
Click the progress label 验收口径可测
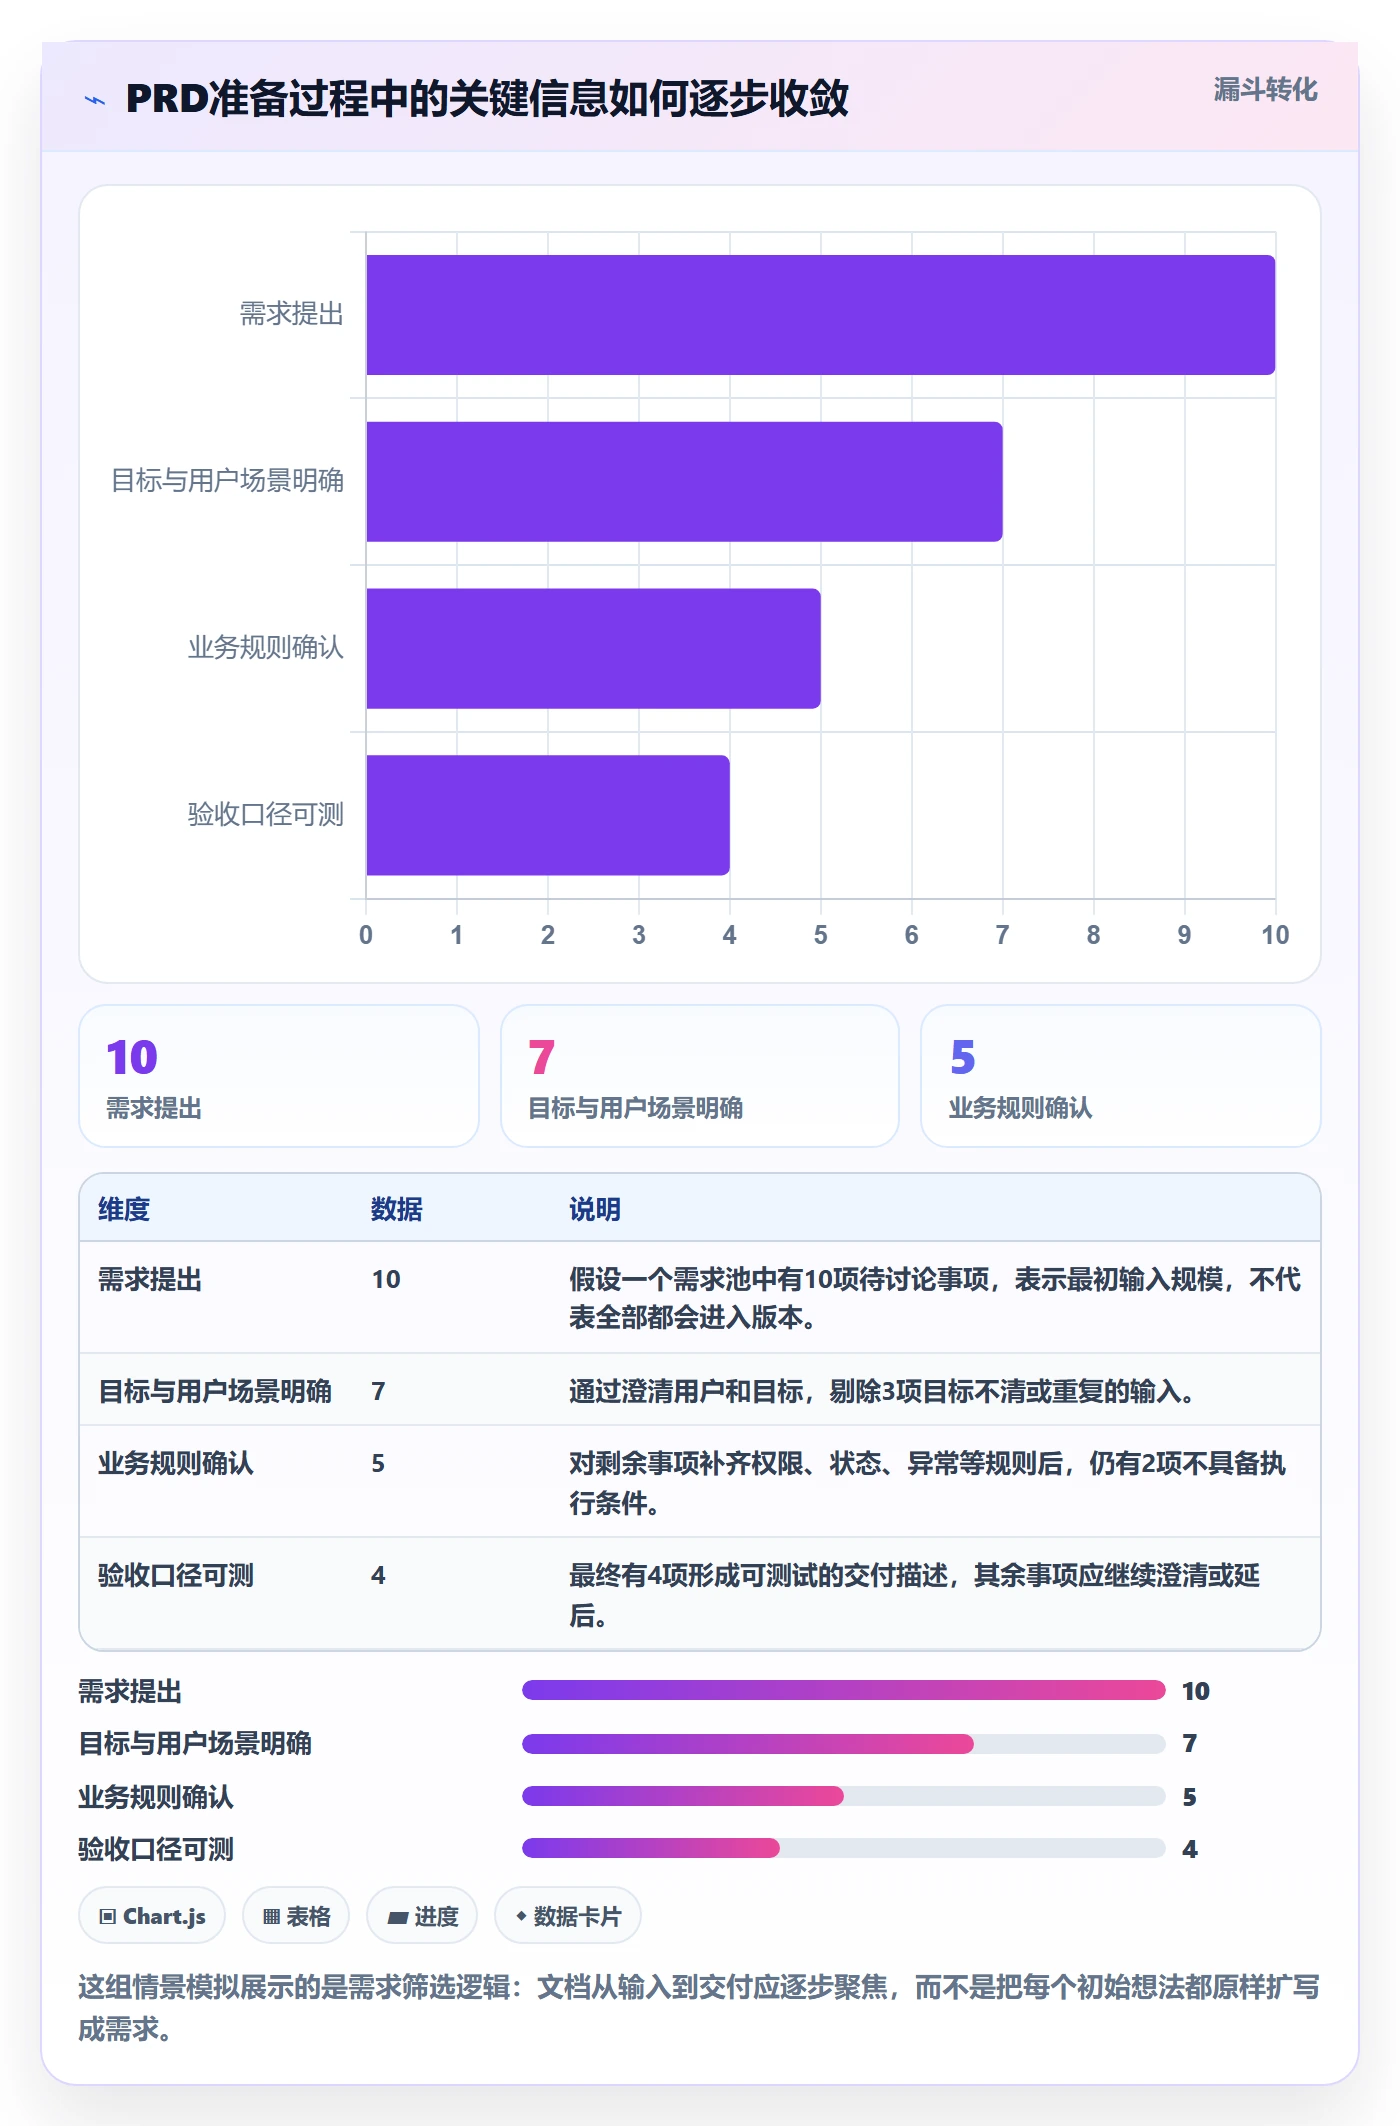pyautogui.click(x=156, y=1849)
